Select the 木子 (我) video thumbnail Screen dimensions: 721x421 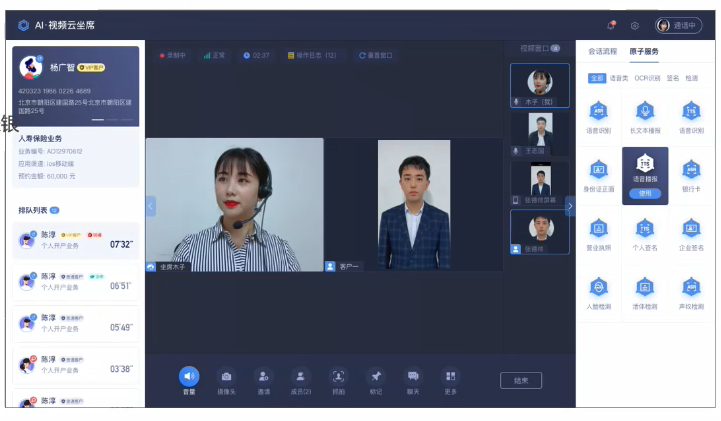(x=540, y=85)
